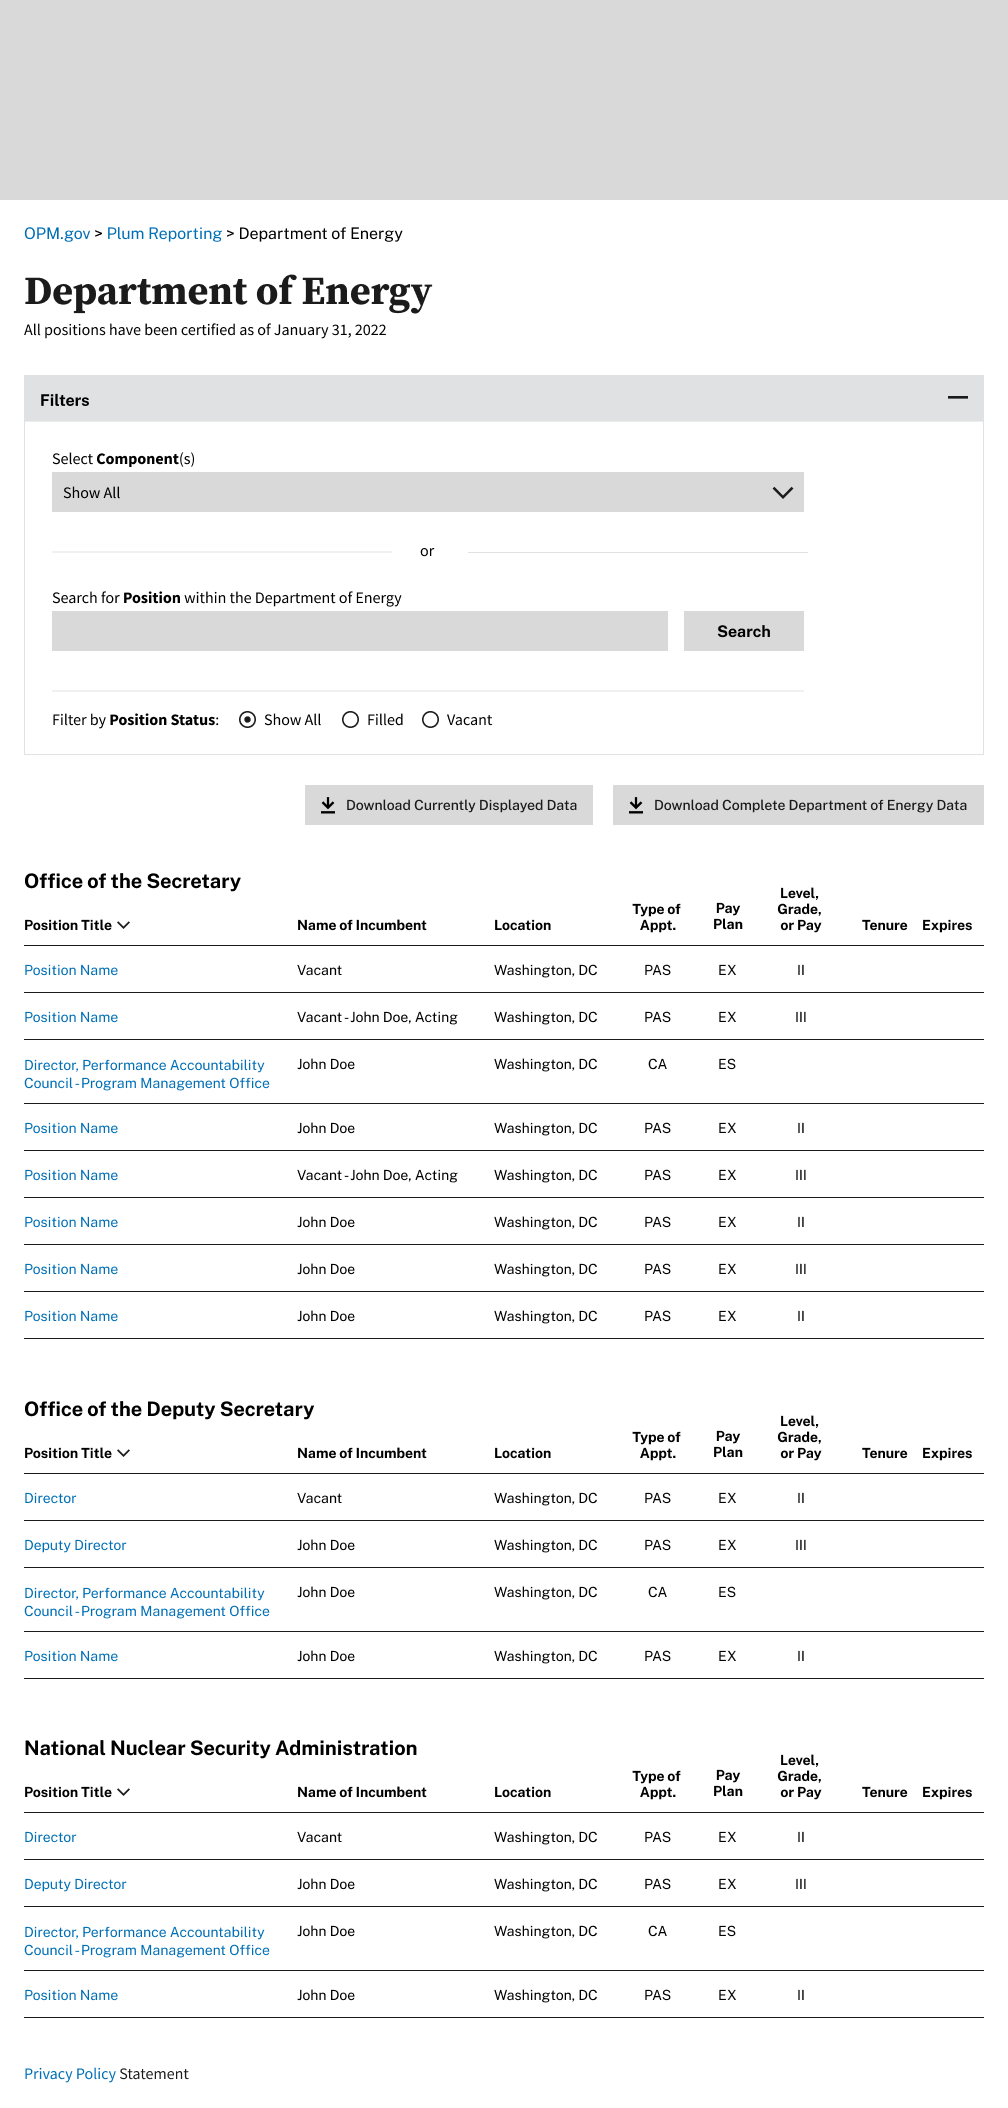Click the National Nuclear Security Administration heading
The image size is (1008, 2108).
click(221, 1748)
